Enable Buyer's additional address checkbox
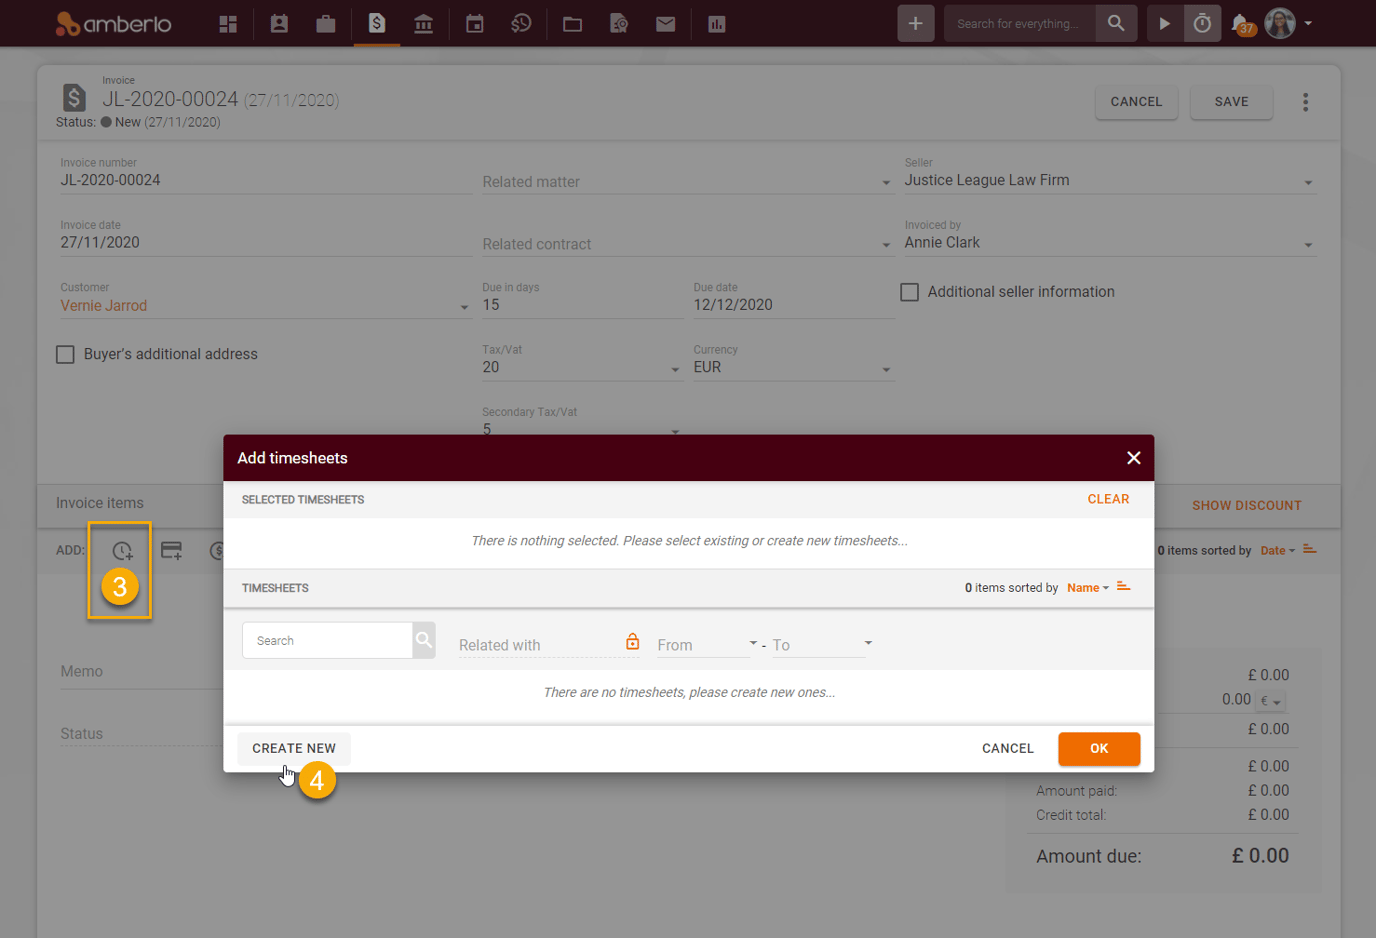 click(x=65, y=354)
